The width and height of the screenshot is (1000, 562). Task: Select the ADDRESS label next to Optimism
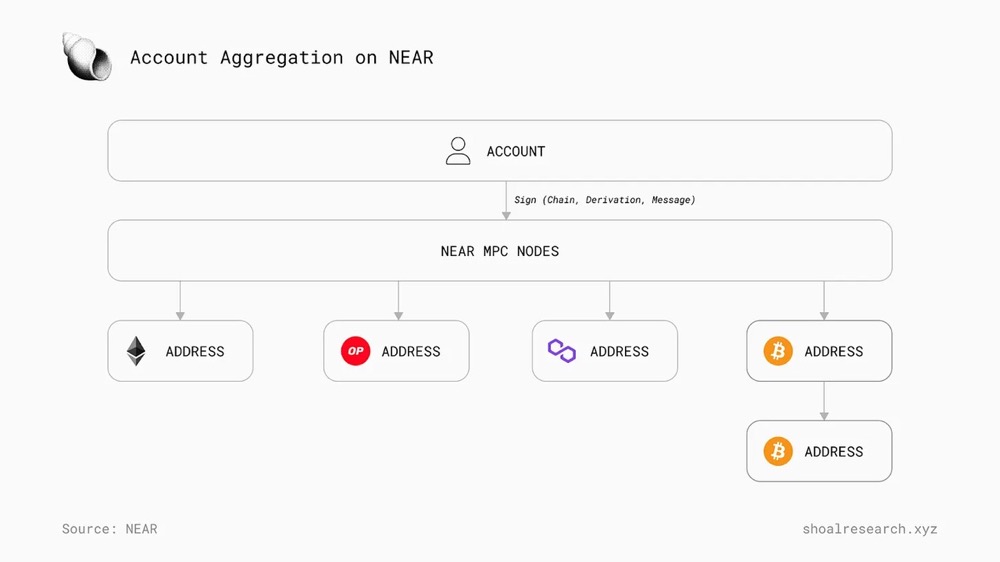tap(411, 352)
